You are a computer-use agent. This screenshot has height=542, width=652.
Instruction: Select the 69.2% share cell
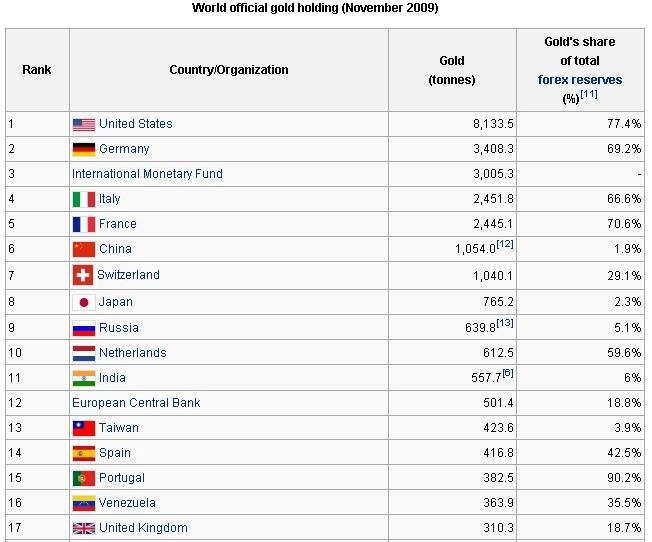click(x=580, y=149)
